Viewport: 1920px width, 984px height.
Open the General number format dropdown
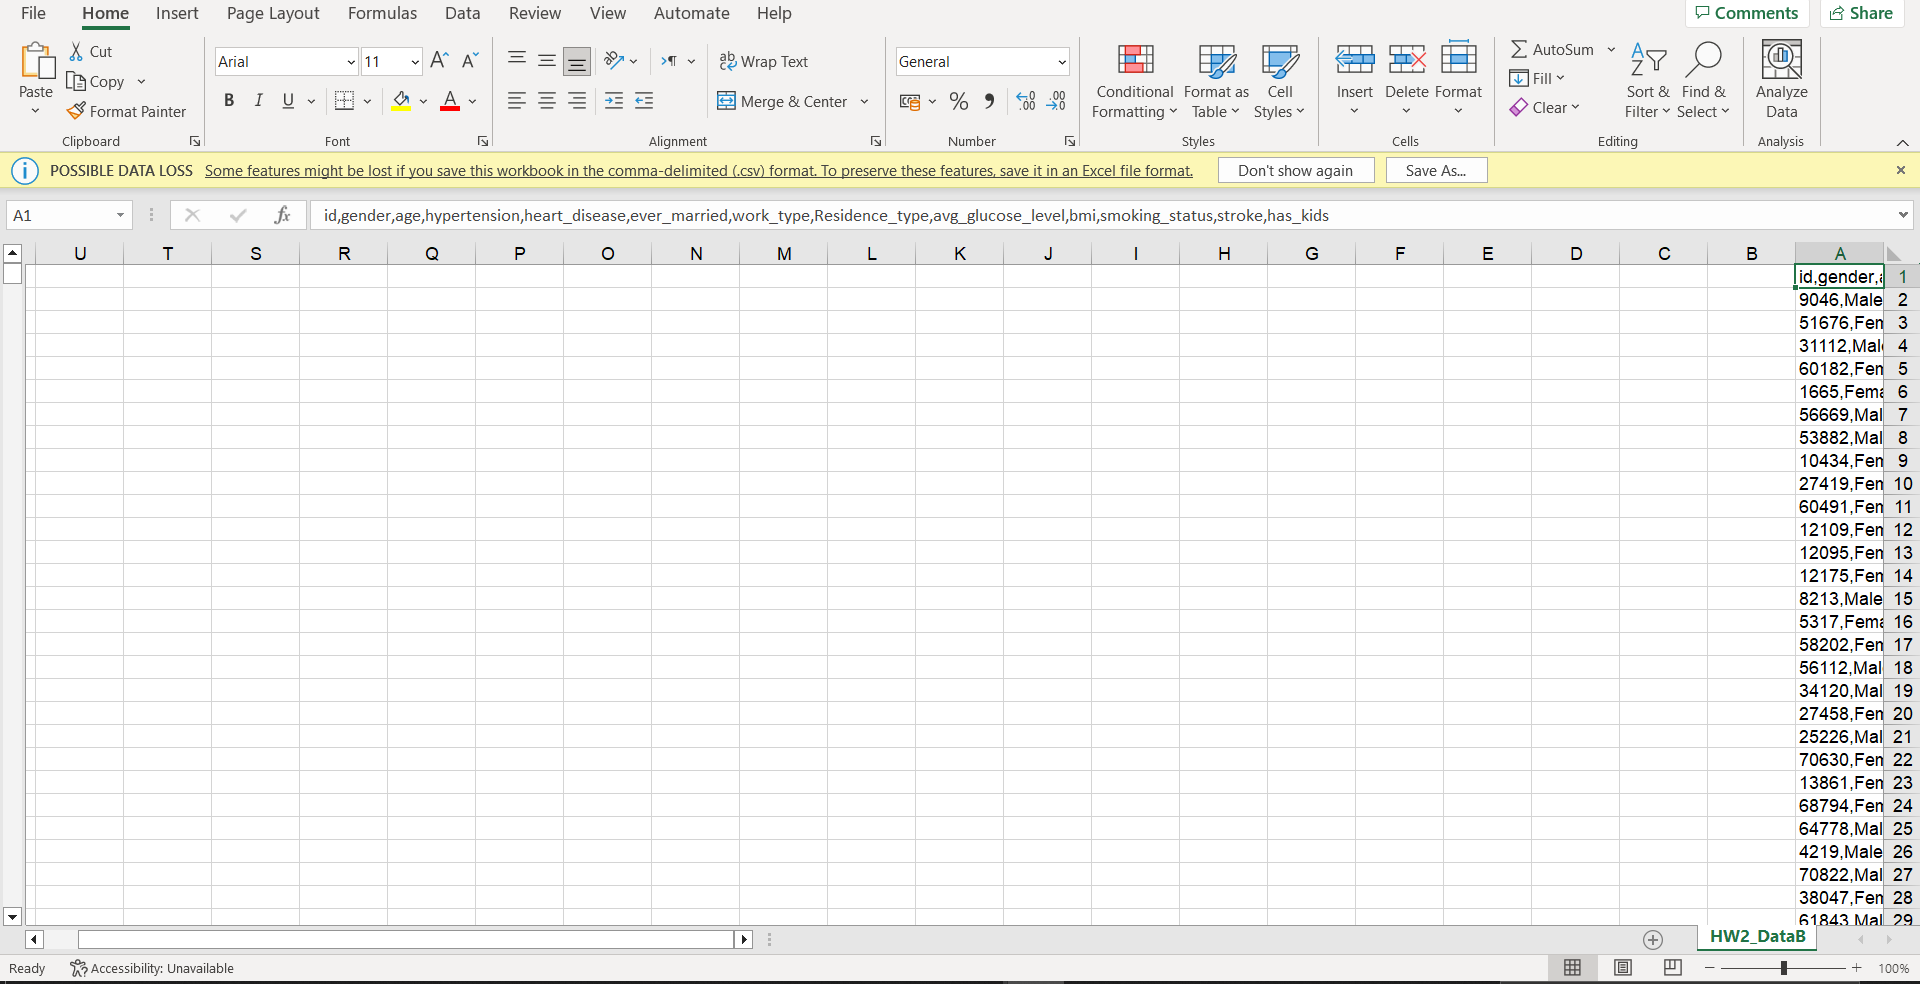pos(1061,62)
